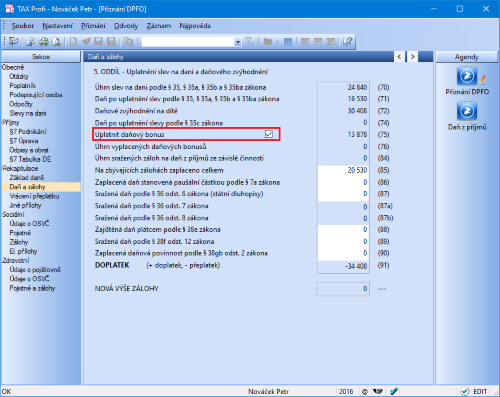Viewport: 500px width, 397px height.
Task: Click the context help pointer icon
Action: (347, 42)
